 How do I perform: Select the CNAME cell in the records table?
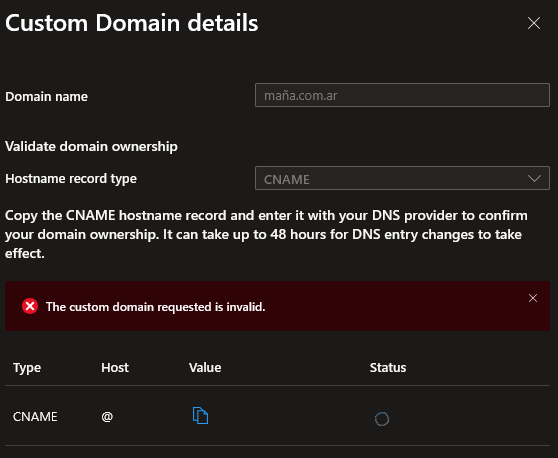35,416
